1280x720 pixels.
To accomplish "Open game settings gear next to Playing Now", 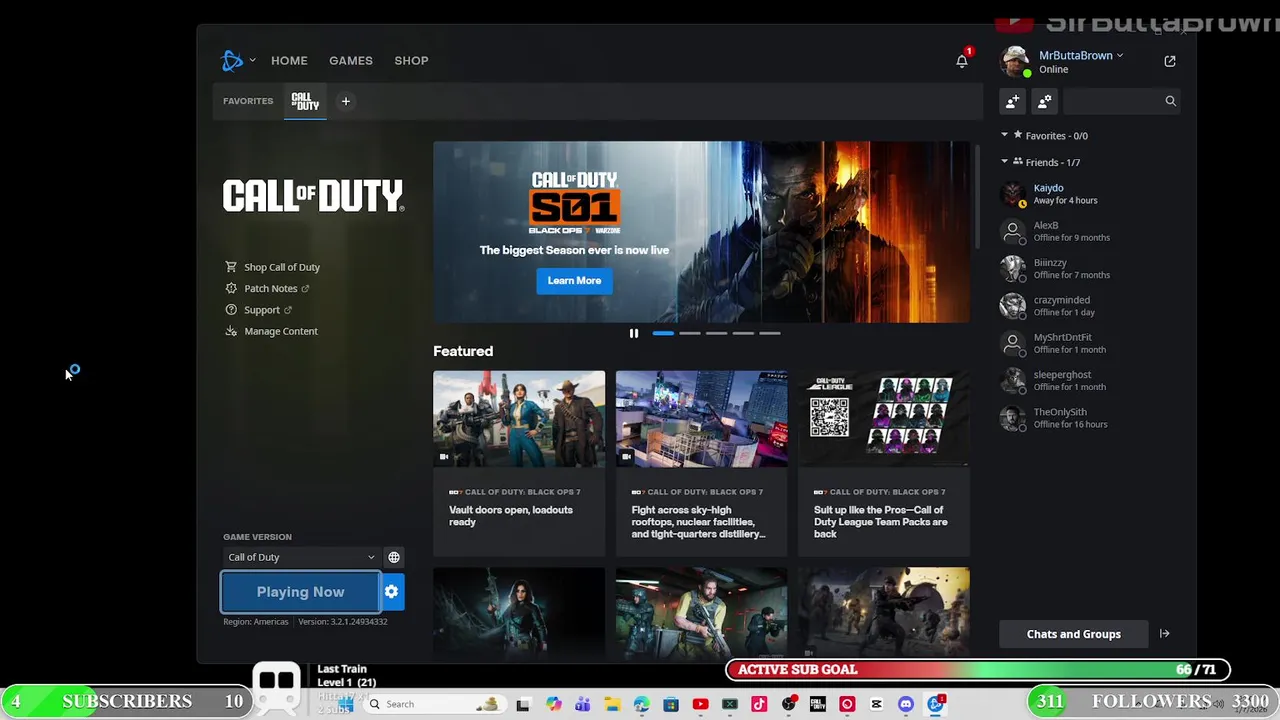I will [x=392, y=592].
